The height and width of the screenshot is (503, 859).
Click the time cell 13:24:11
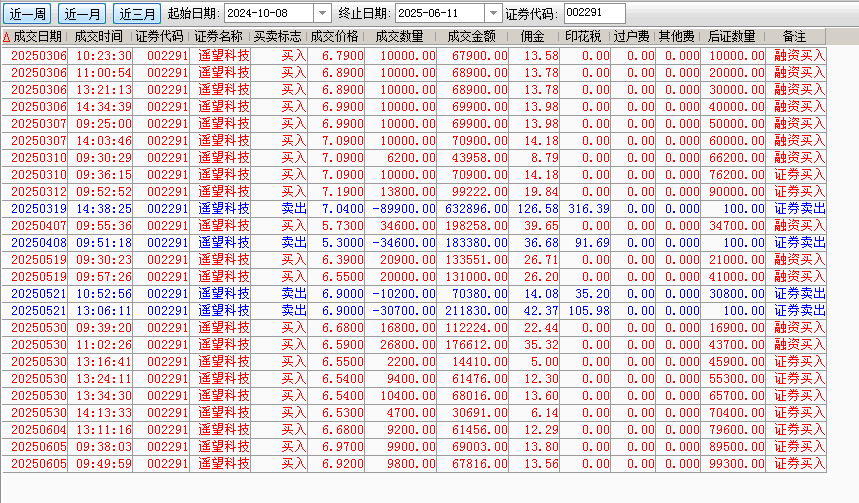point(104,379)
